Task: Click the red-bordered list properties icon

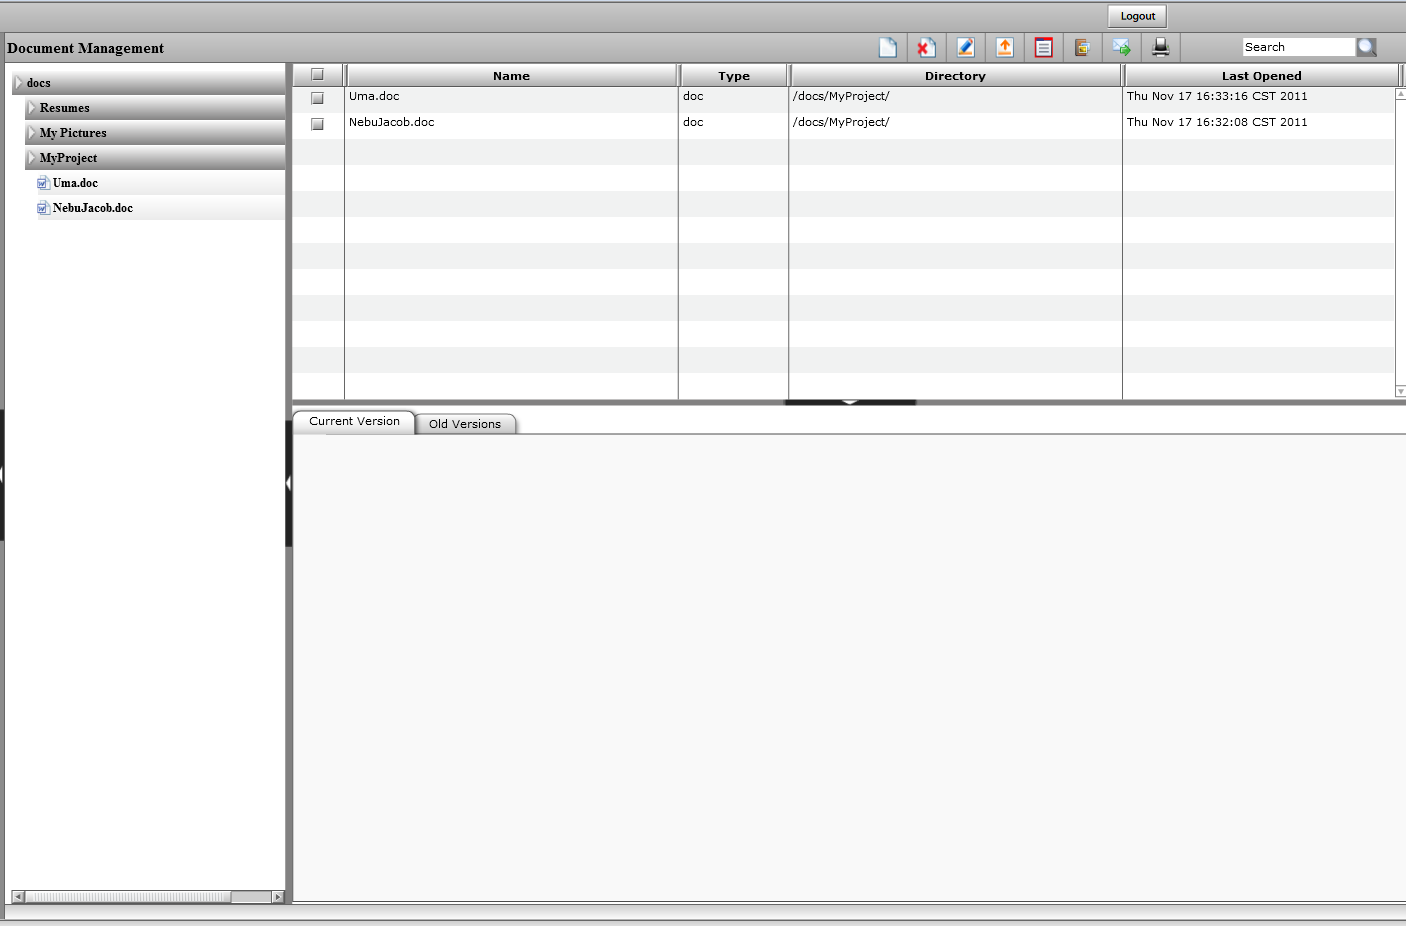Action: tap(1043, 47)
